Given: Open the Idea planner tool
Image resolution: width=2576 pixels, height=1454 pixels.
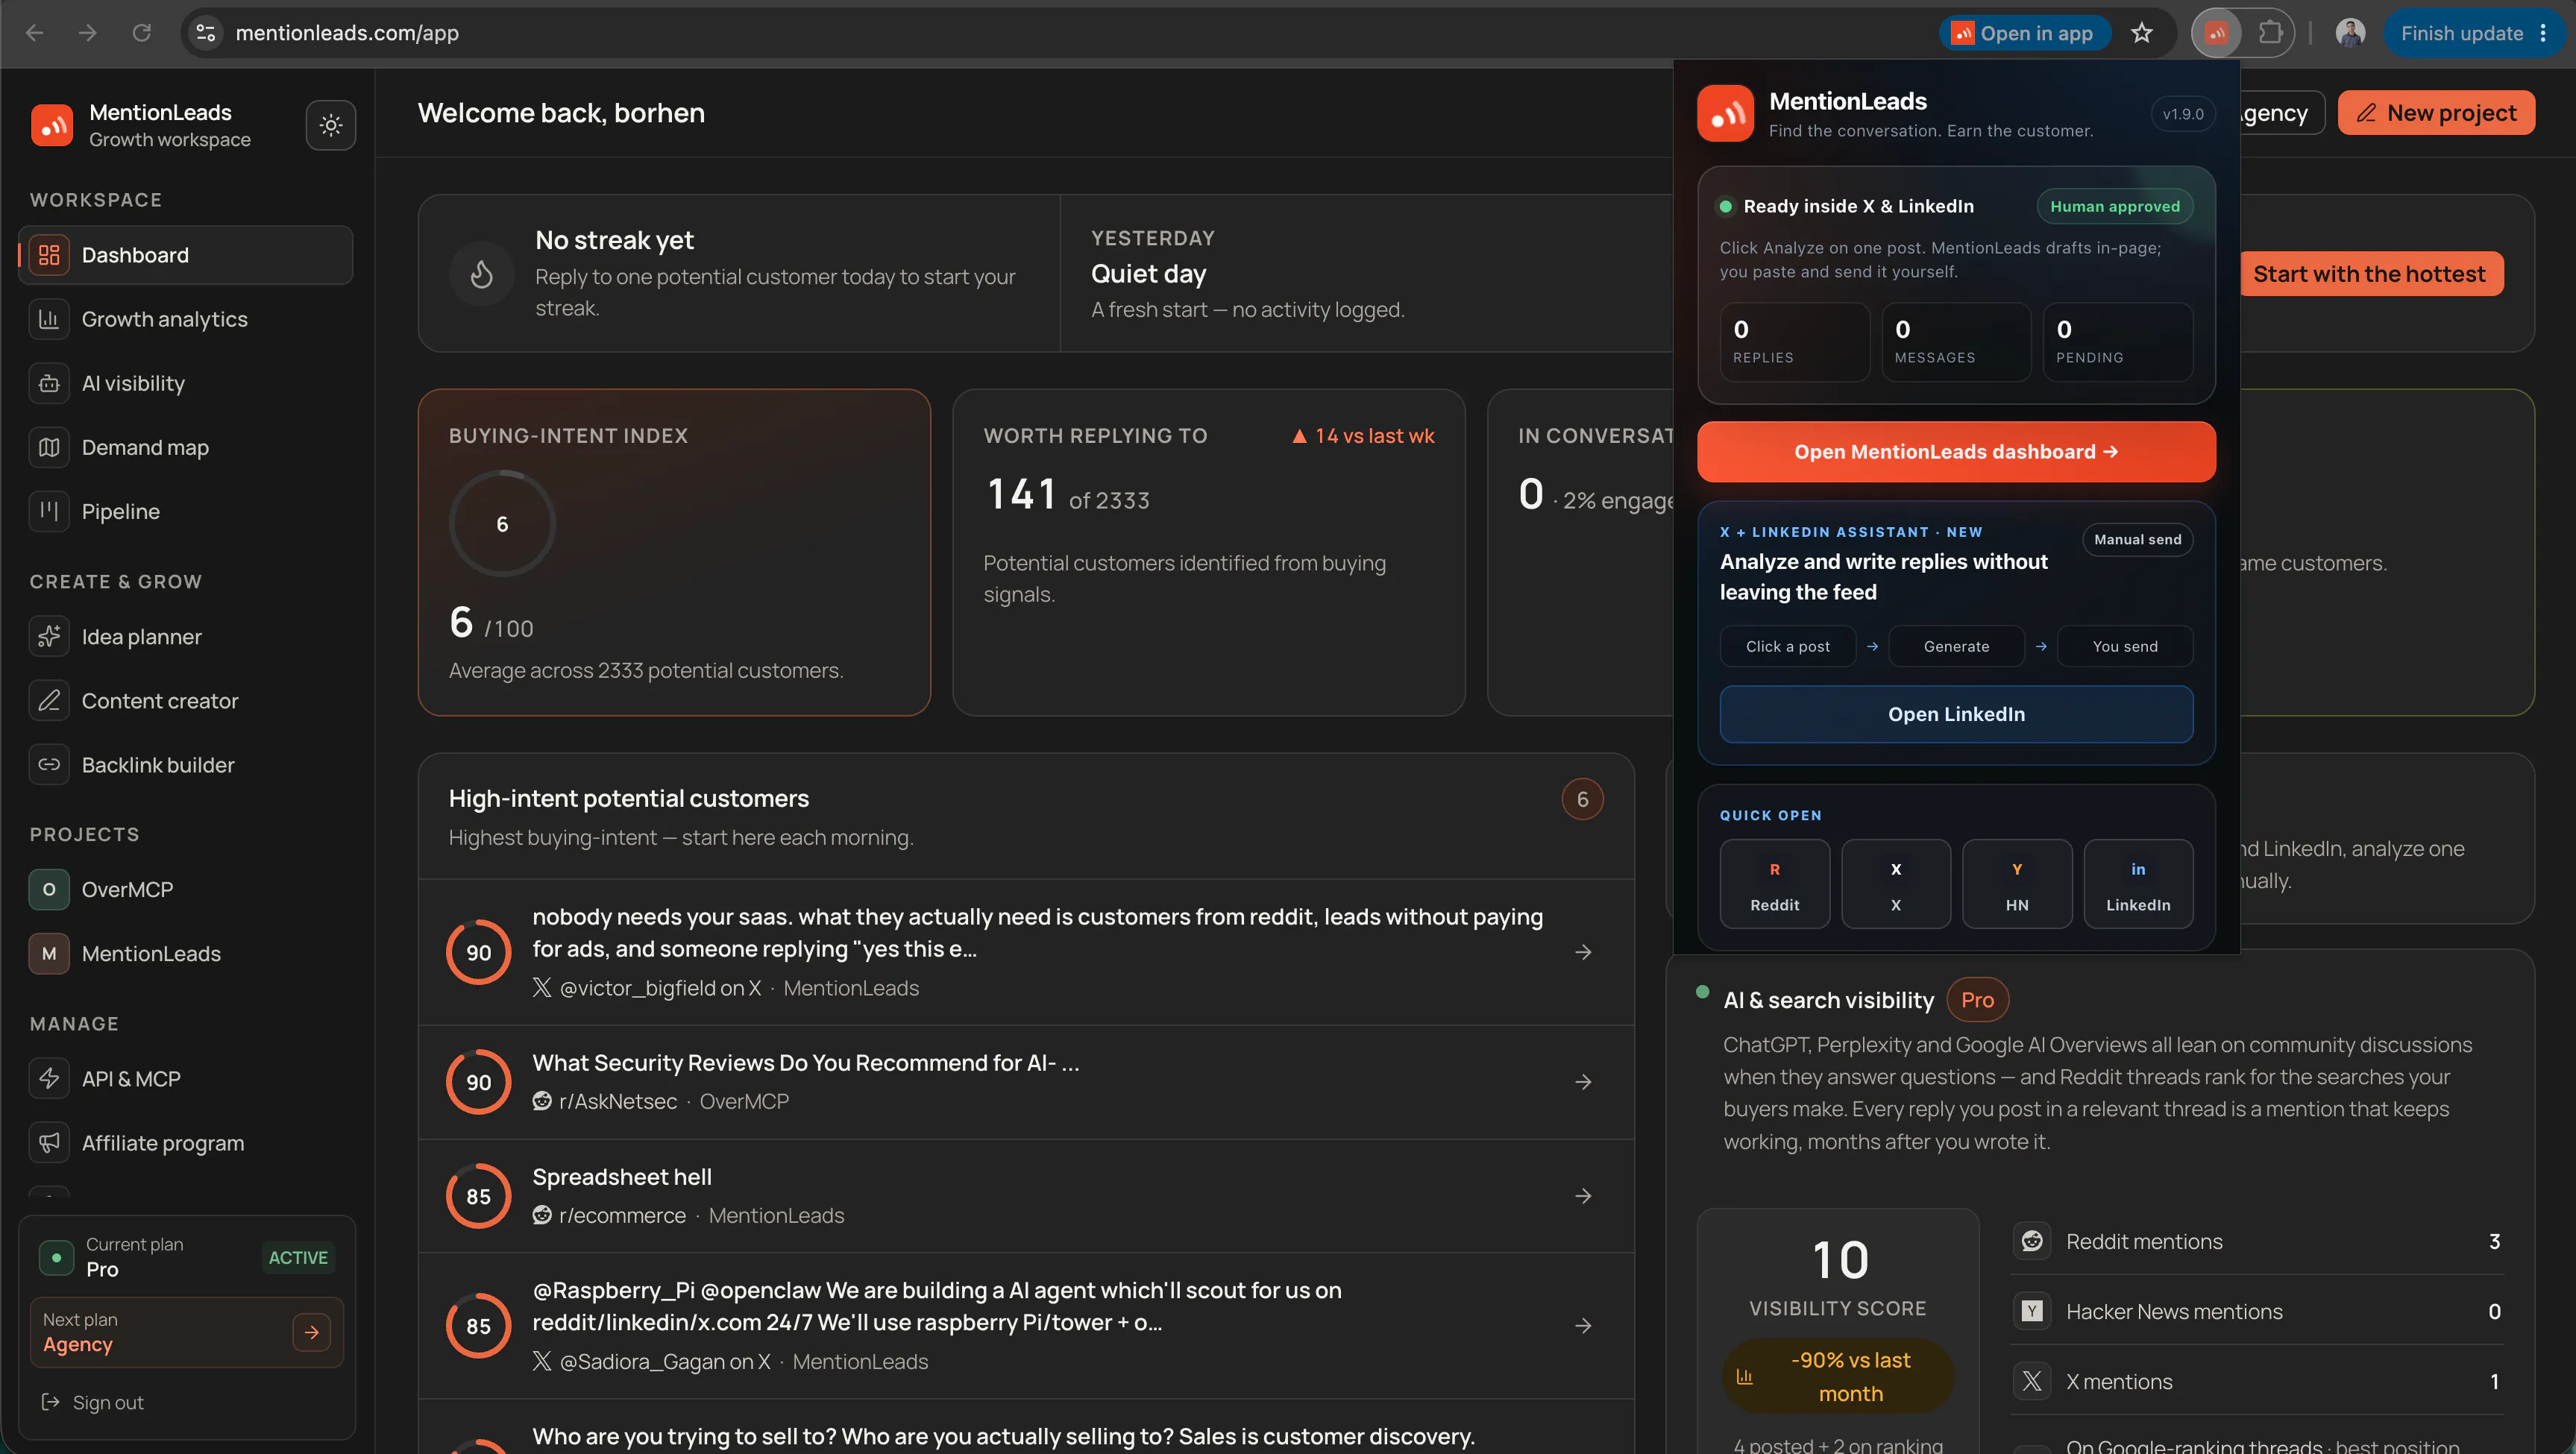Looking at the screenshot, I should tap(186, 637).
